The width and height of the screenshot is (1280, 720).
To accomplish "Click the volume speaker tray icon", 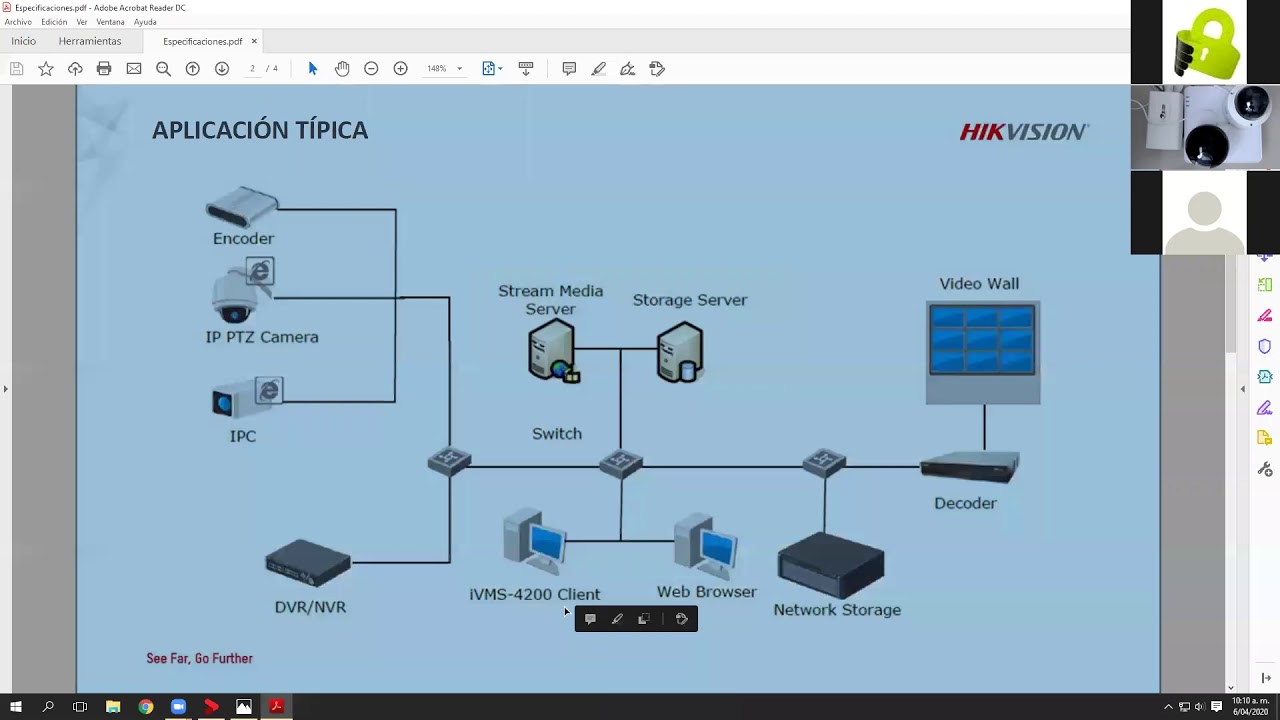I will click(1199, 707).
